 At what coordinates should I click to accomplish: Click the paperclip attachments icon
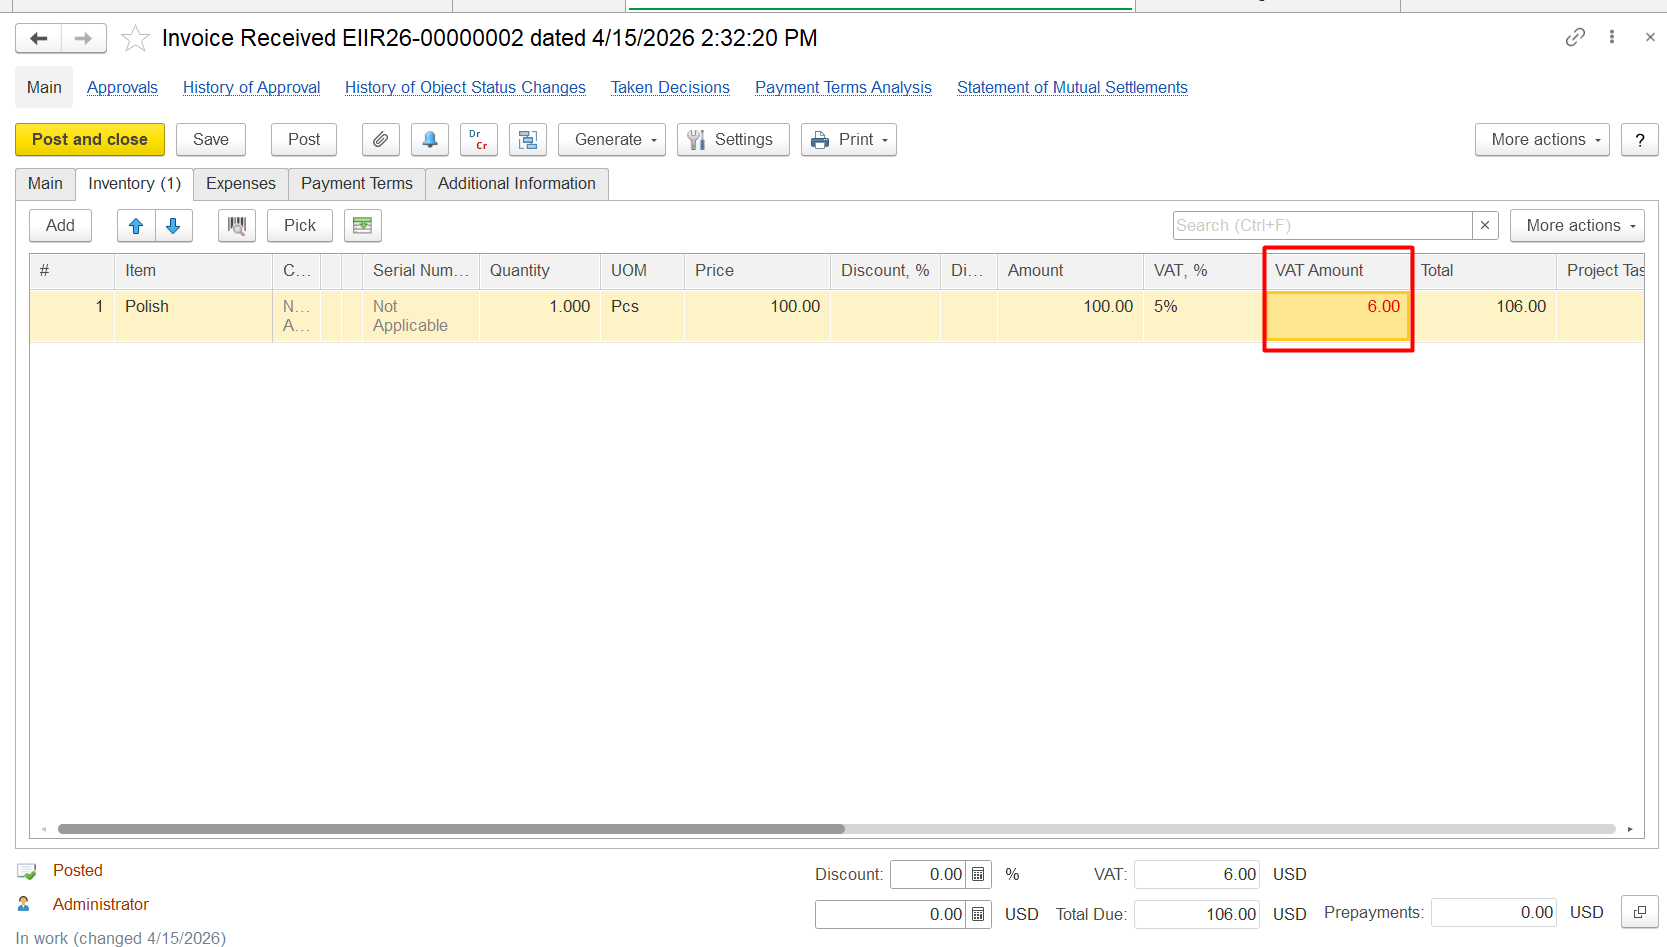380,140
